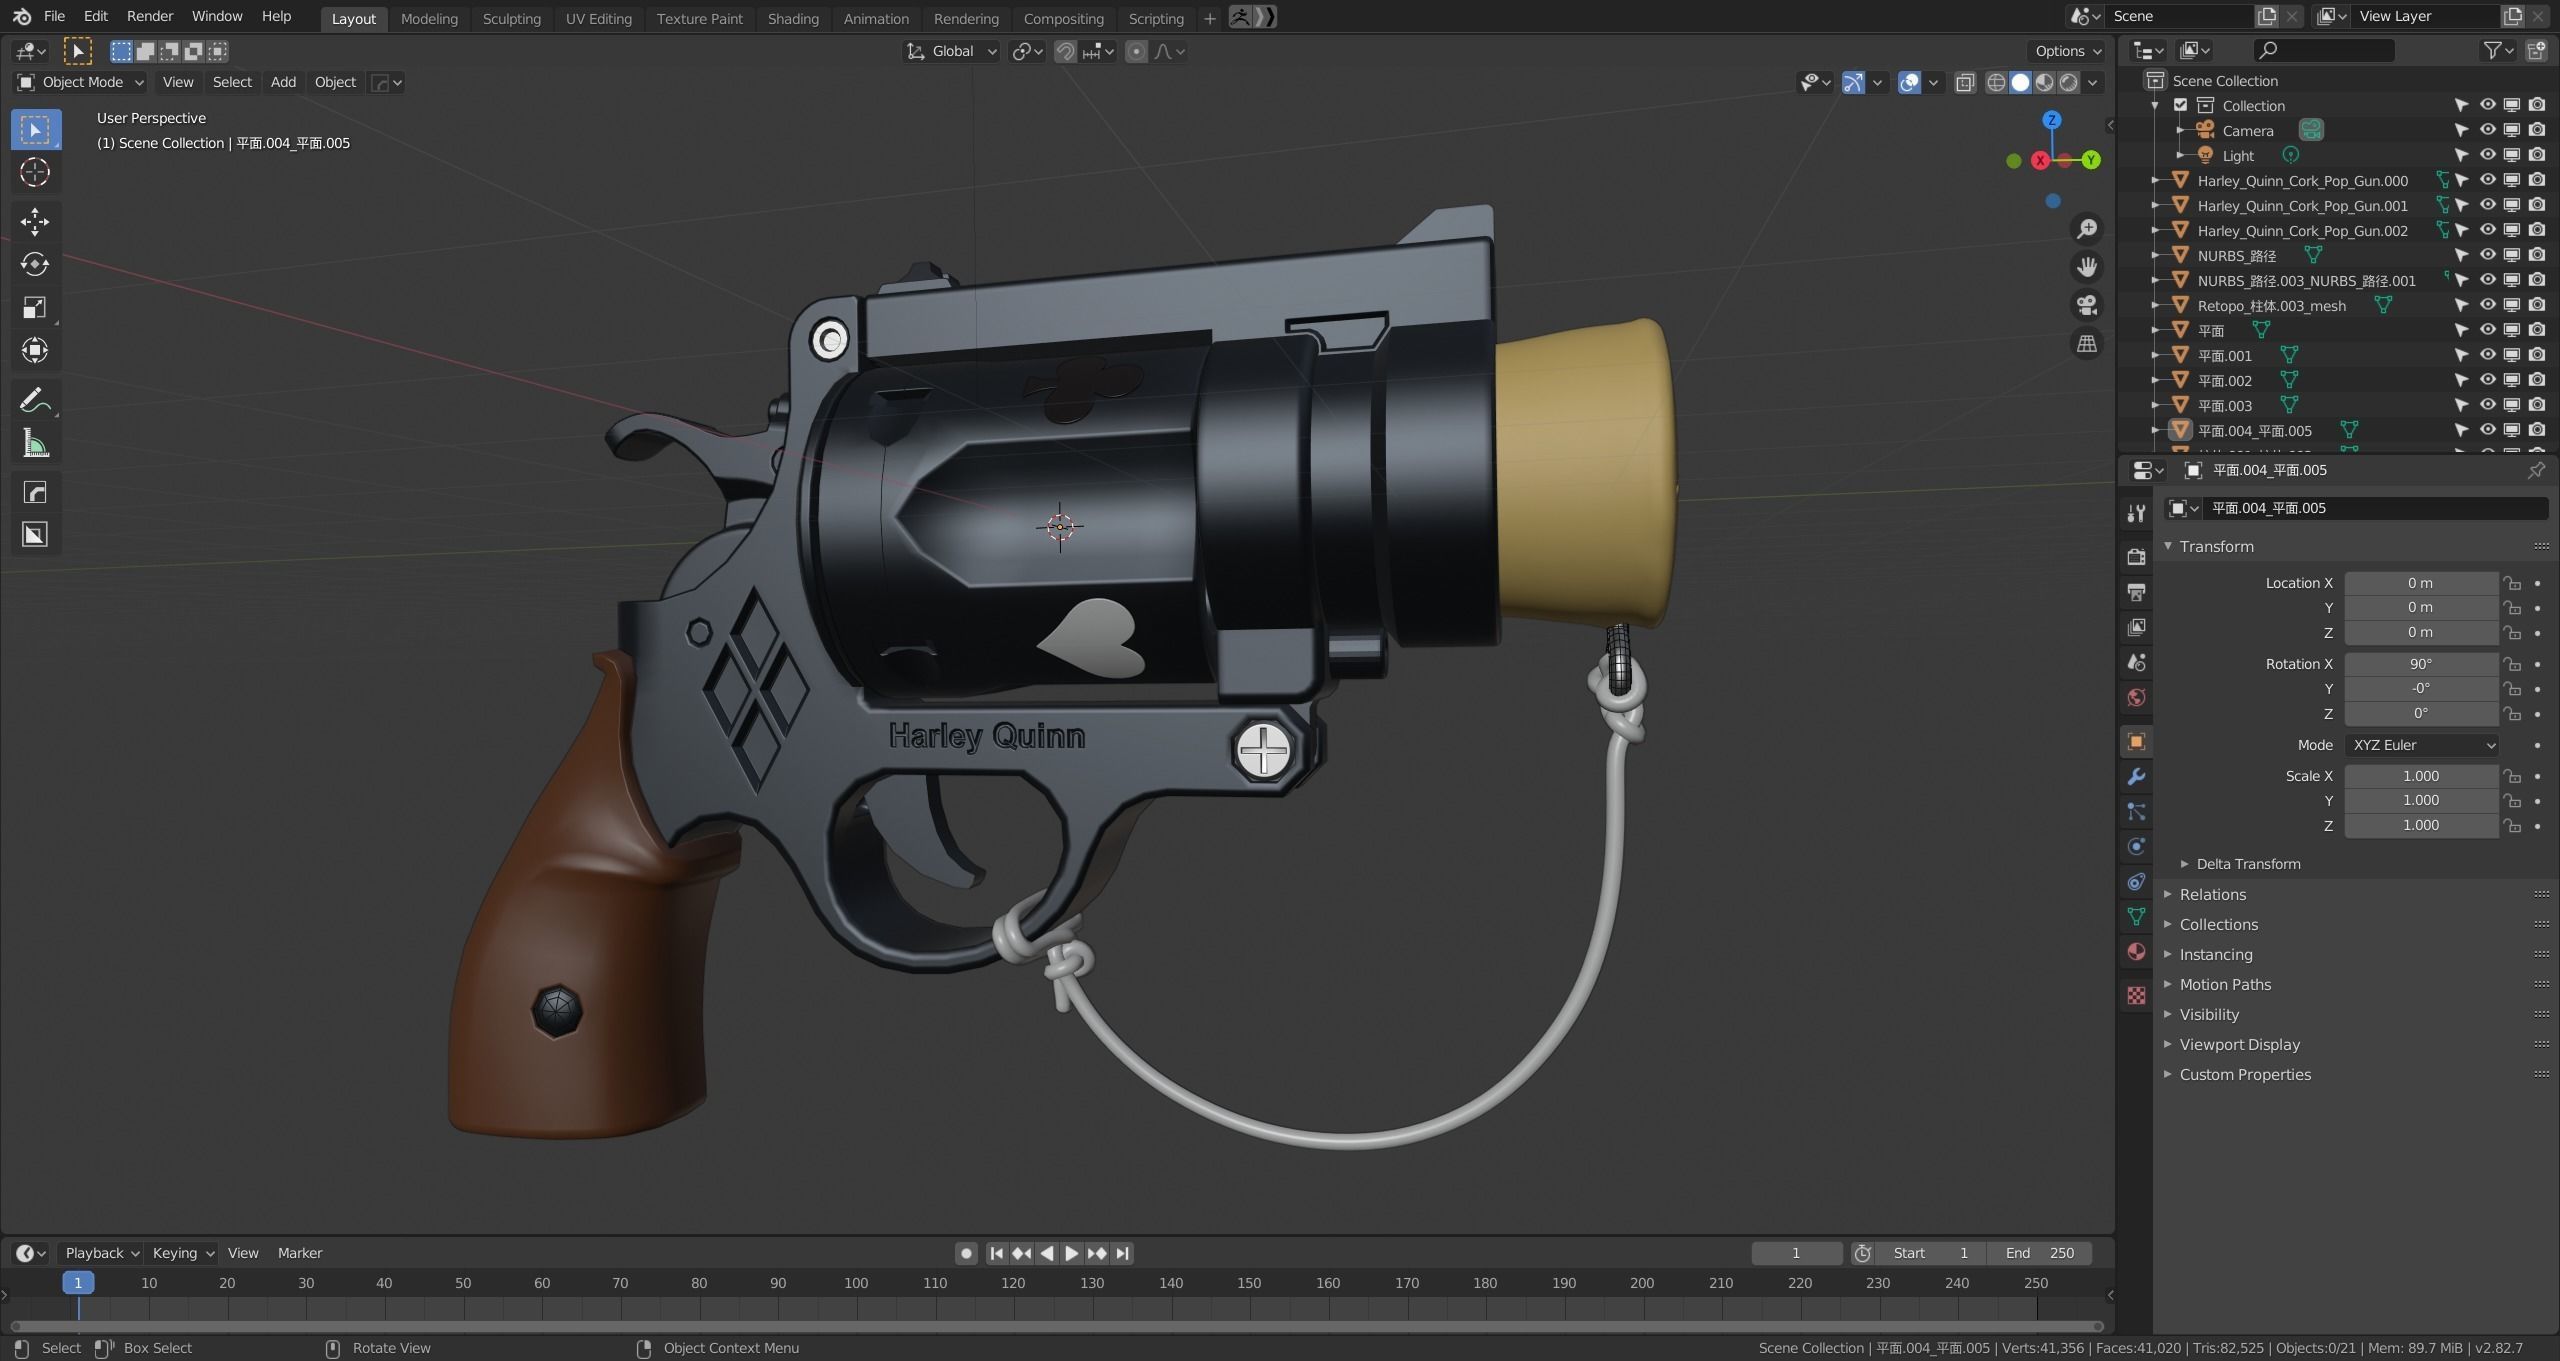Open the viewport Select menu
The width and height of the screenshot is (2560, 1361).
coord(232,82)
